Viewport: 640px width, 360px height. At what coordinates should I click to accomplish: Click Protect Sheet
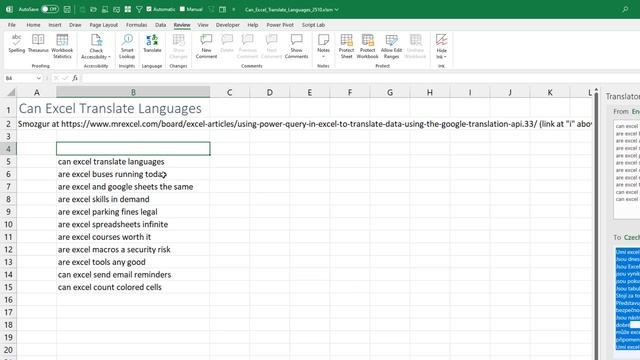point(346,46)
